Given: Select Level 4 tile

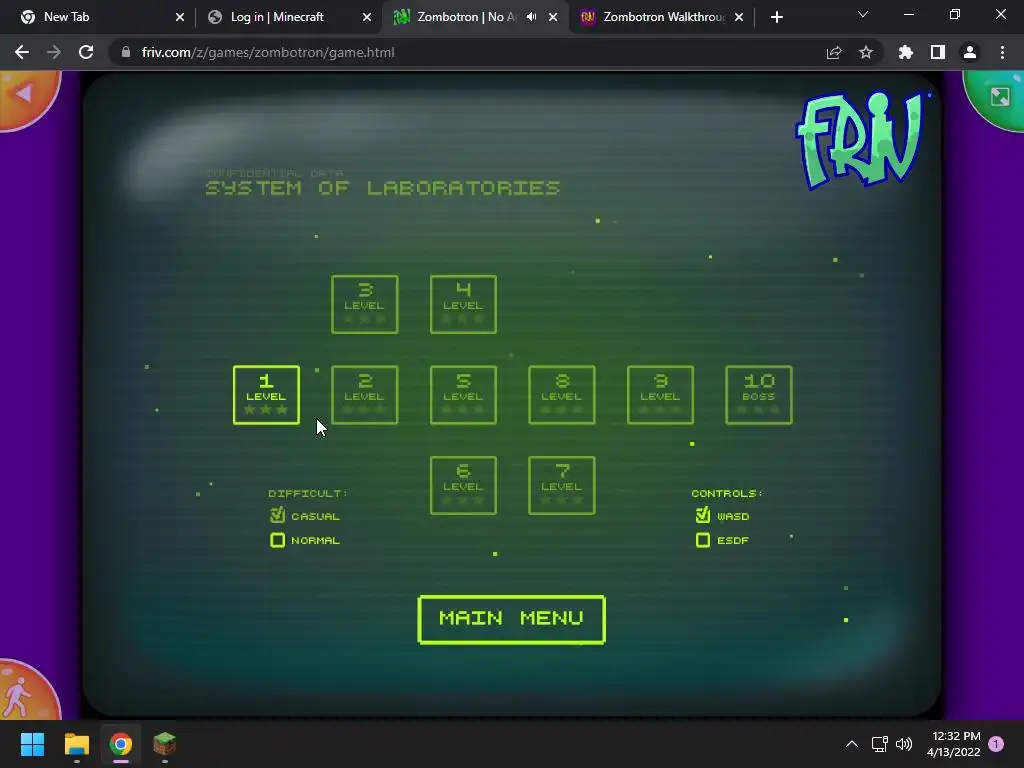Looking at the screenshot, I should (463, 304).
